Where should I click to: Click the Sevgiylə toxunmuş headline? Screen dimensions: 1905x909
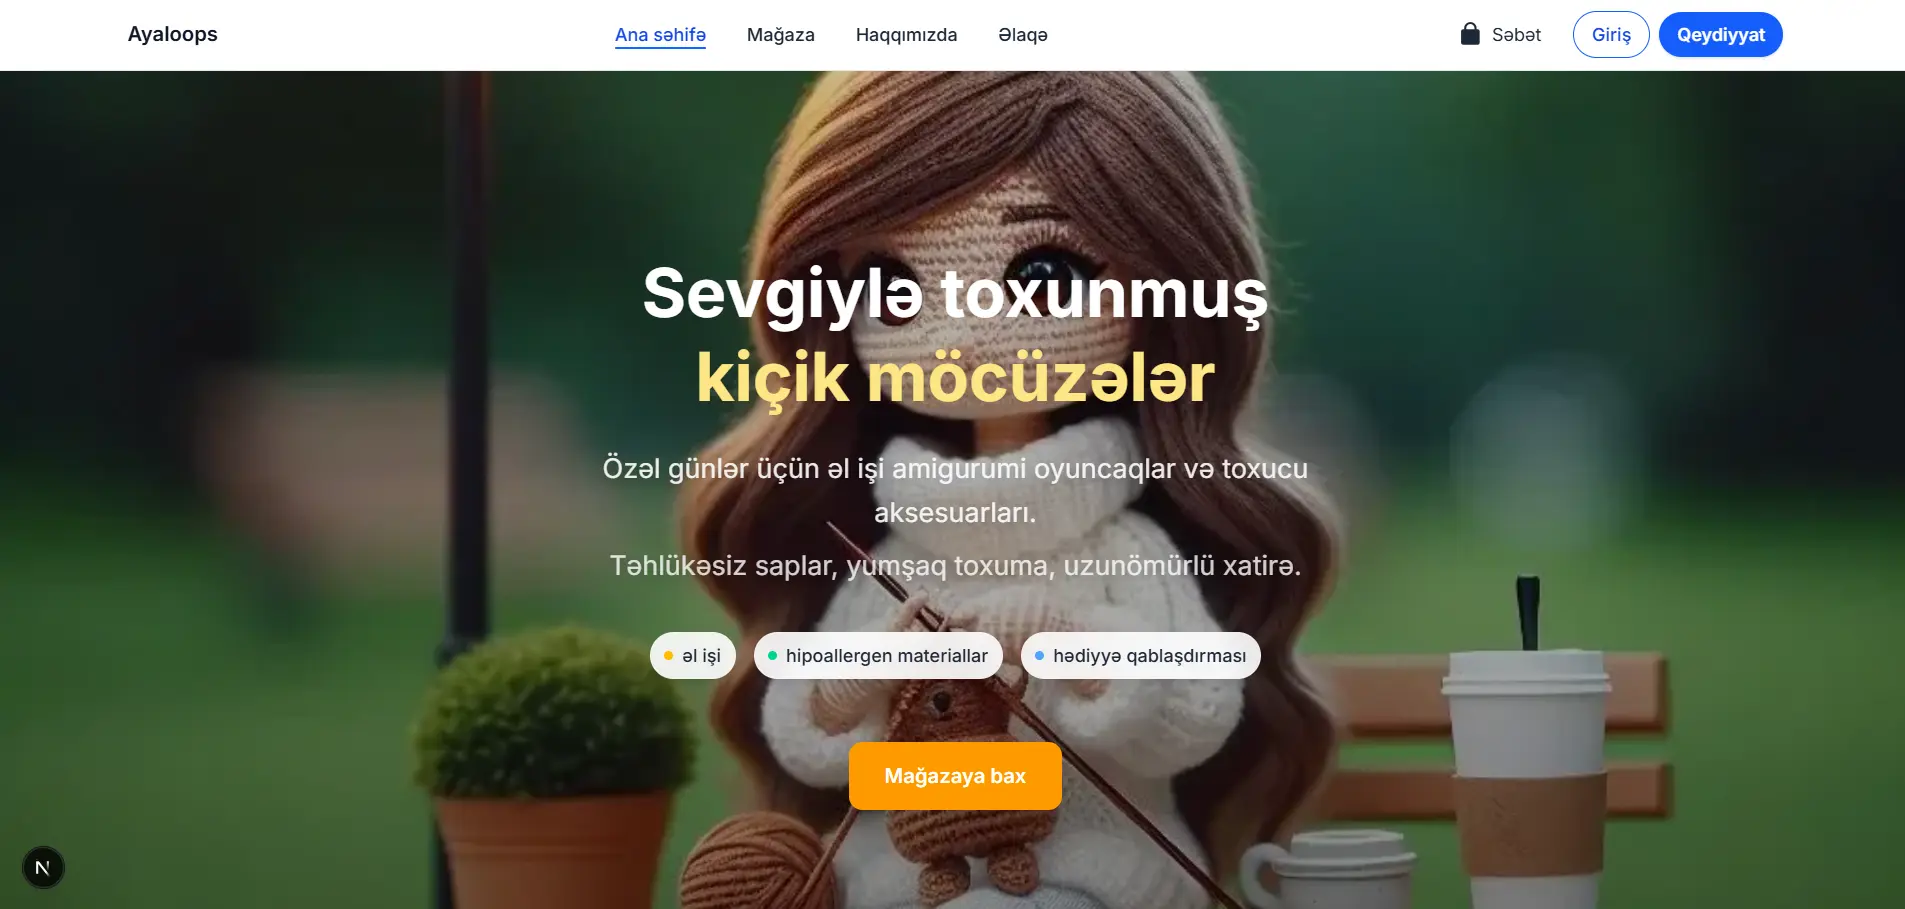955,295
